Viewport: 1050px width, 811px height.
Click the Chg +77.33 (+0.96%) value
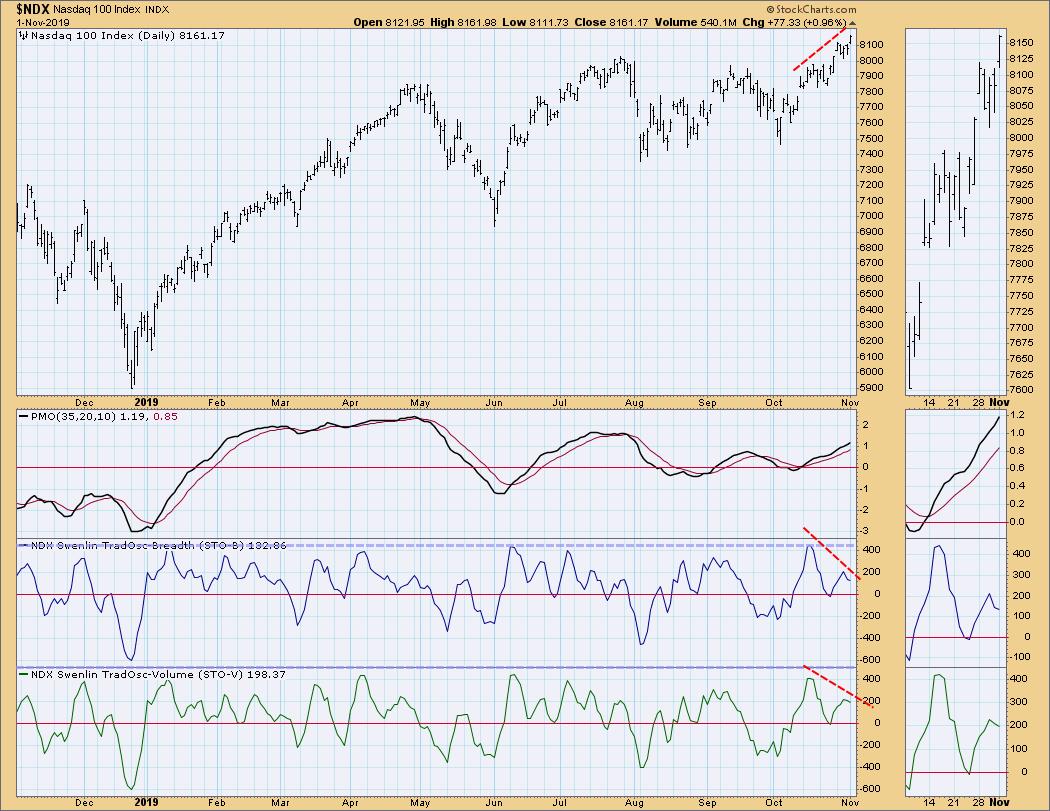(794, 22)
